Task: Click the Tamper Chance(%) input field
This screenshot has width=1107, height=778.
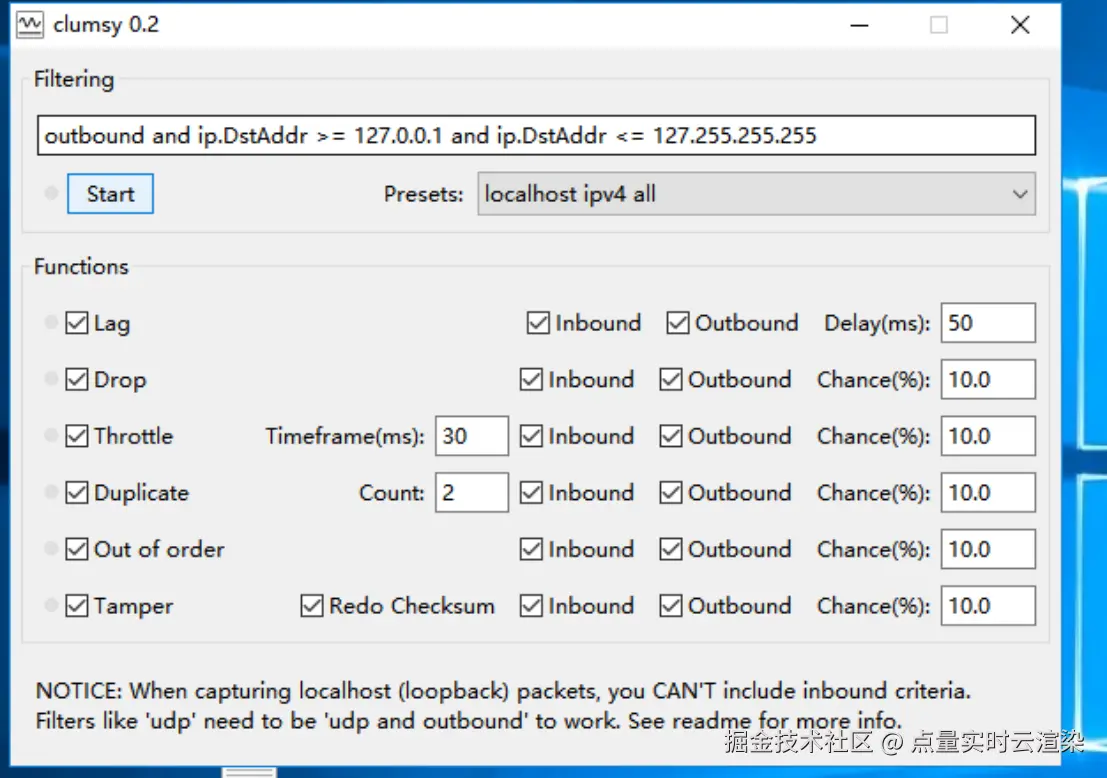Action: point(988,606)
